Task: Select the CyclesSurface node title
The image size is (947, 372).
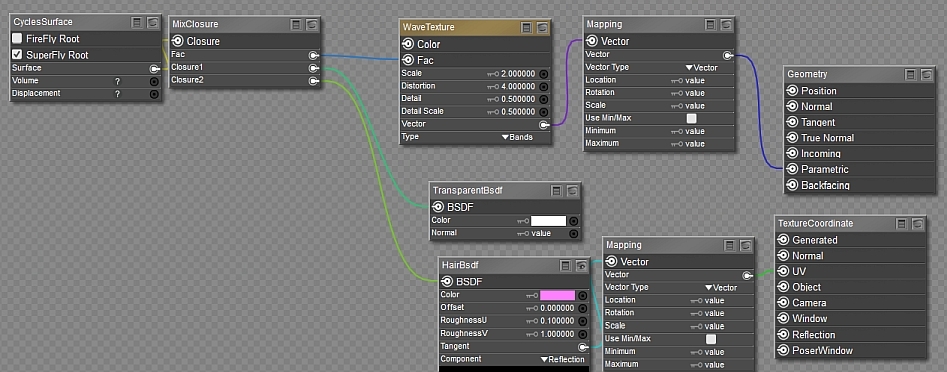Action: click(x=42, y=22)
